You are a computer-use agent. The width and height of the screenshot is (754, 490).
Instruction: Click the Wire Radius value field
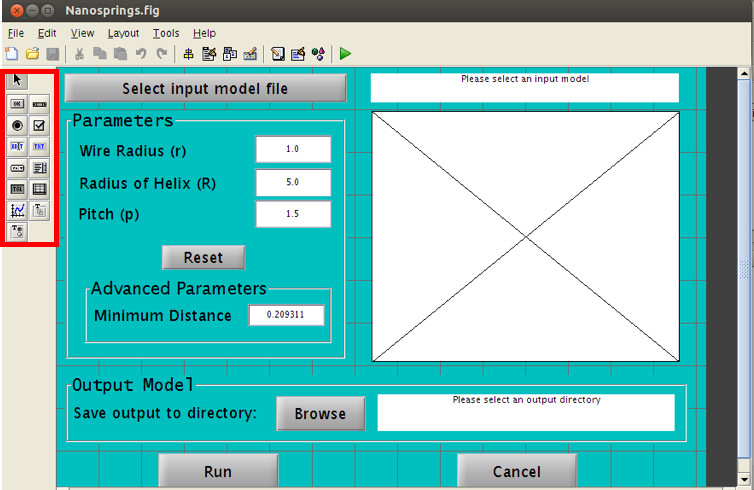tap(292, 150)
